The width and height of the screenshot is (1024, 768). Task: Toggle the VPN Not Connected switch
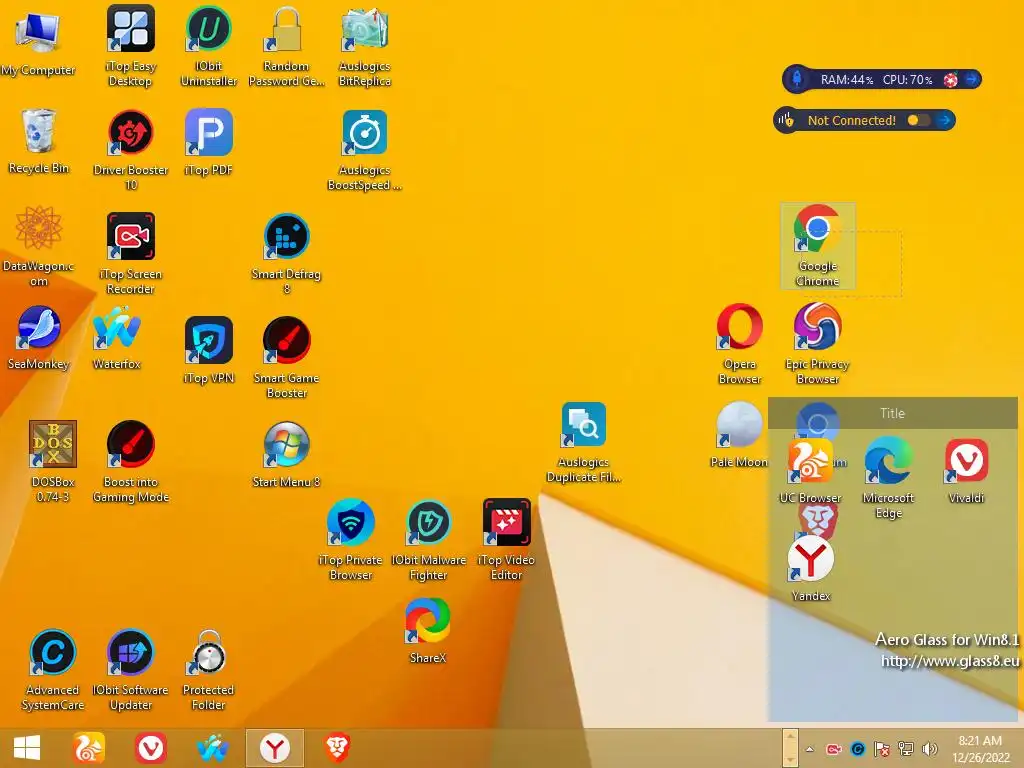click(919, 120)
